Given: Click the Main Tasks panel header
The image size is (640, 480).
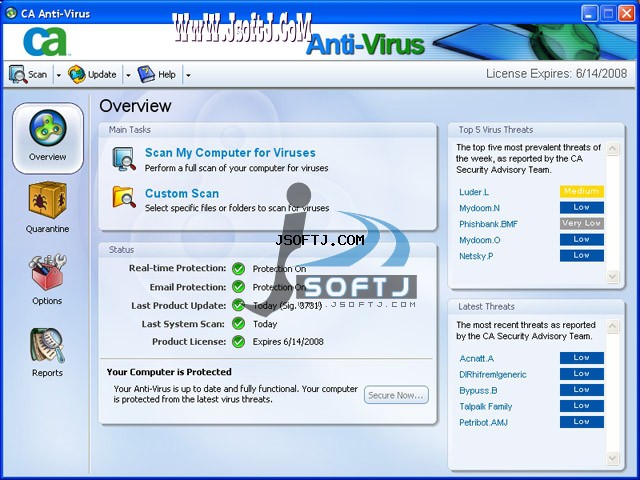Looking at the screenshot, I should [x=268, y=130].
